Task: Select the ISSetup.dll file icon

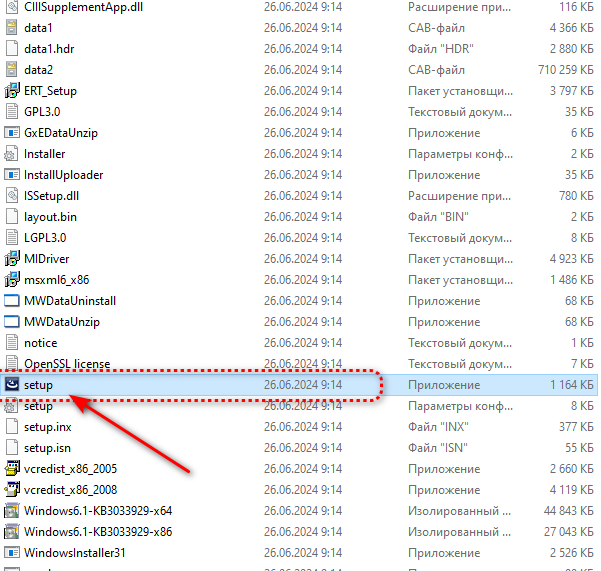Action: coord(12,195)
